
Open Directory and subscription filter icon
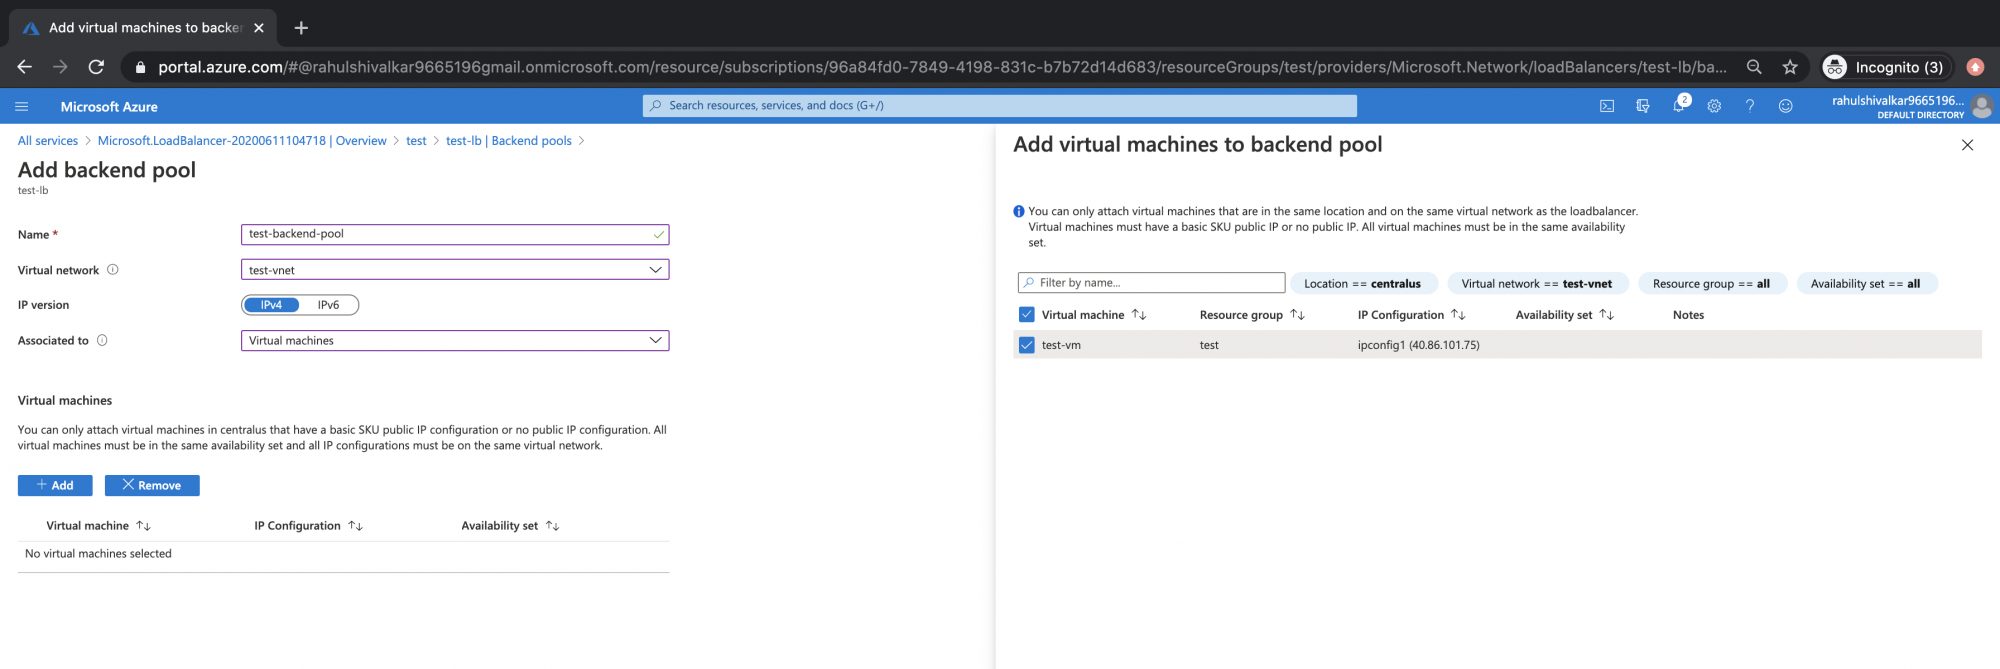click(x=1642, y=106)
